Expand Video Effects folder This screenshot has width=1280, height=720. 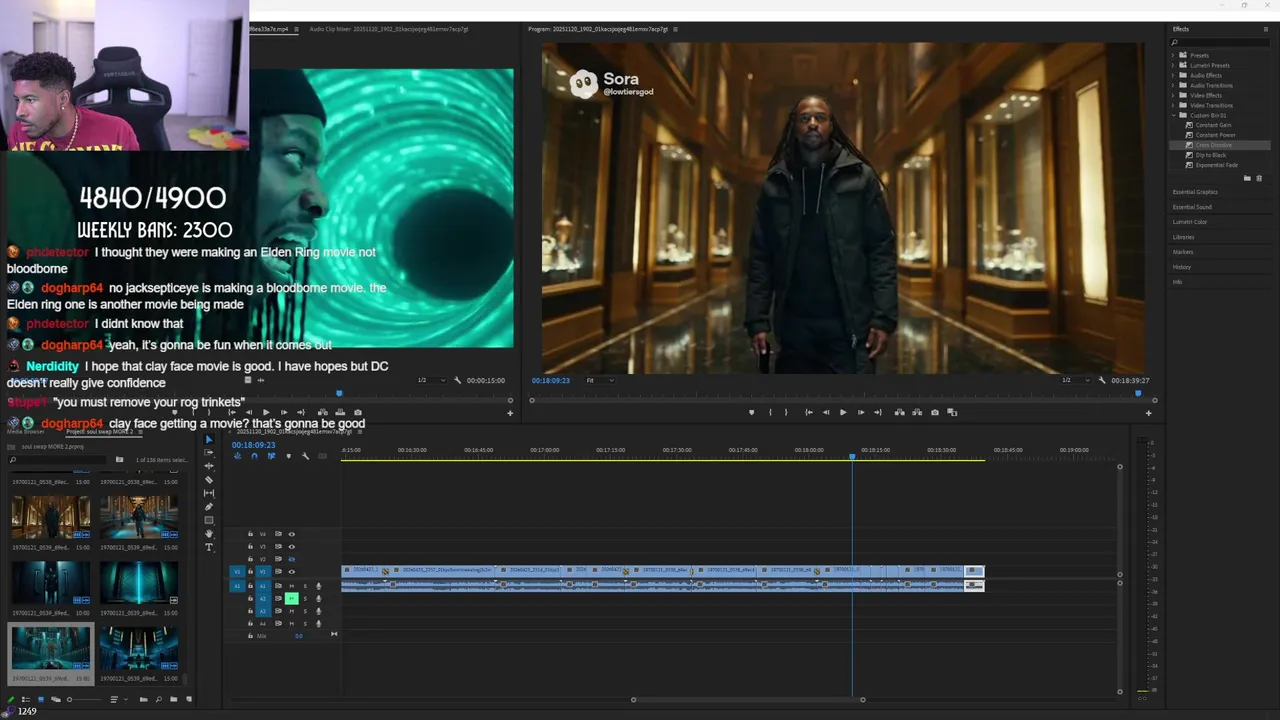pyautogui.click(x=1175, y=95)
